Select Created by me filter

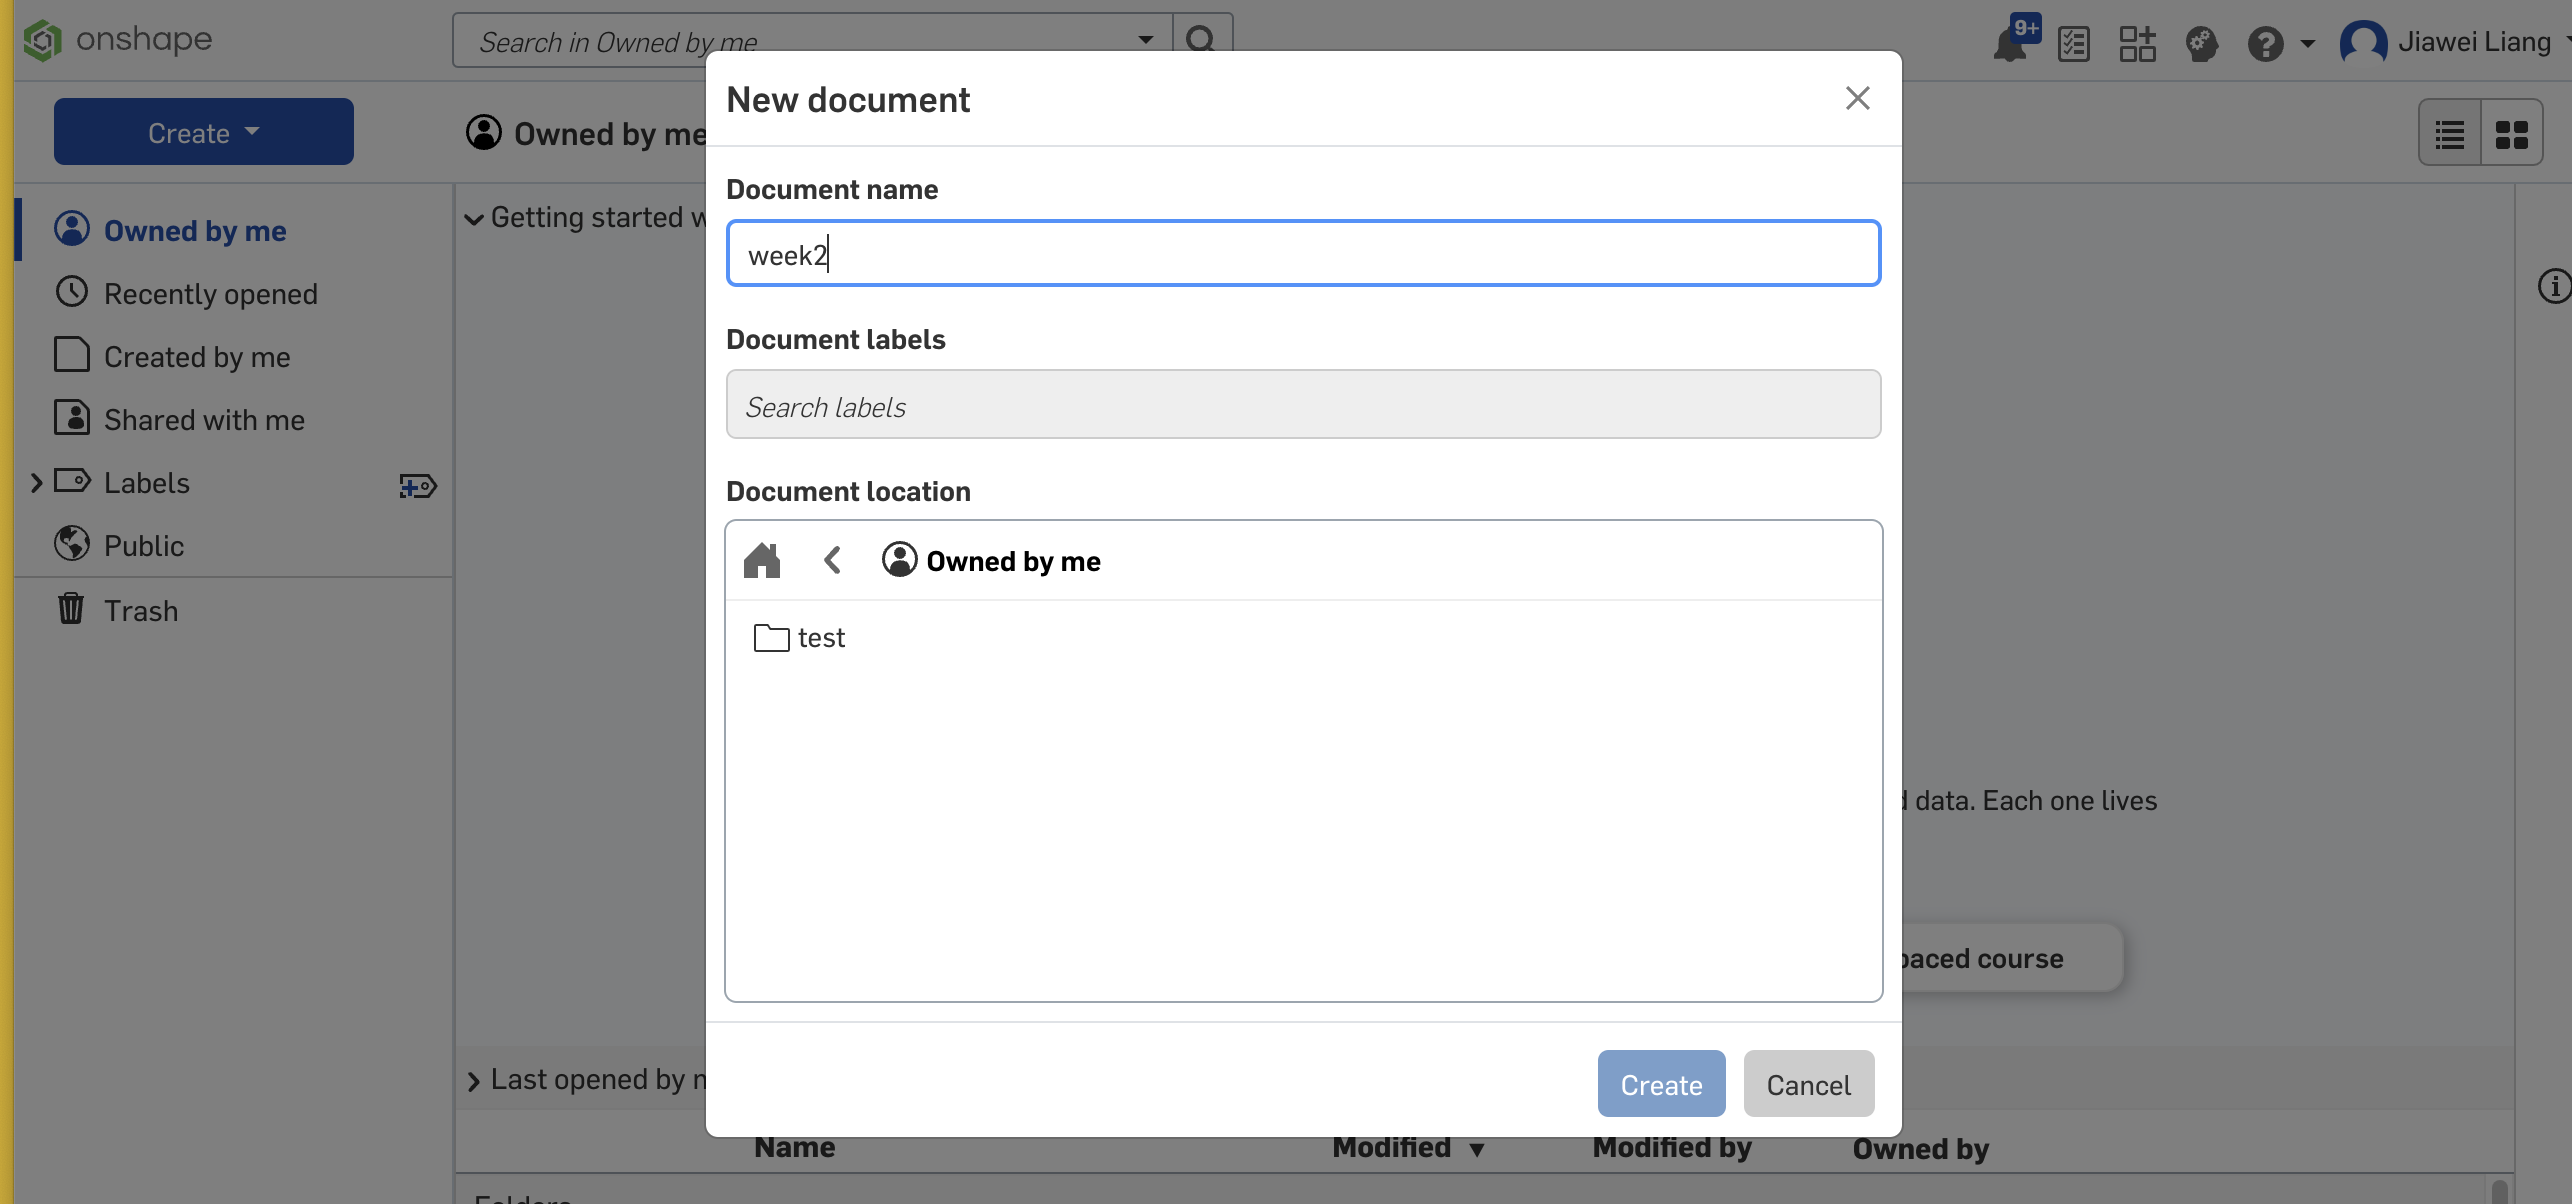click(197, 357)
